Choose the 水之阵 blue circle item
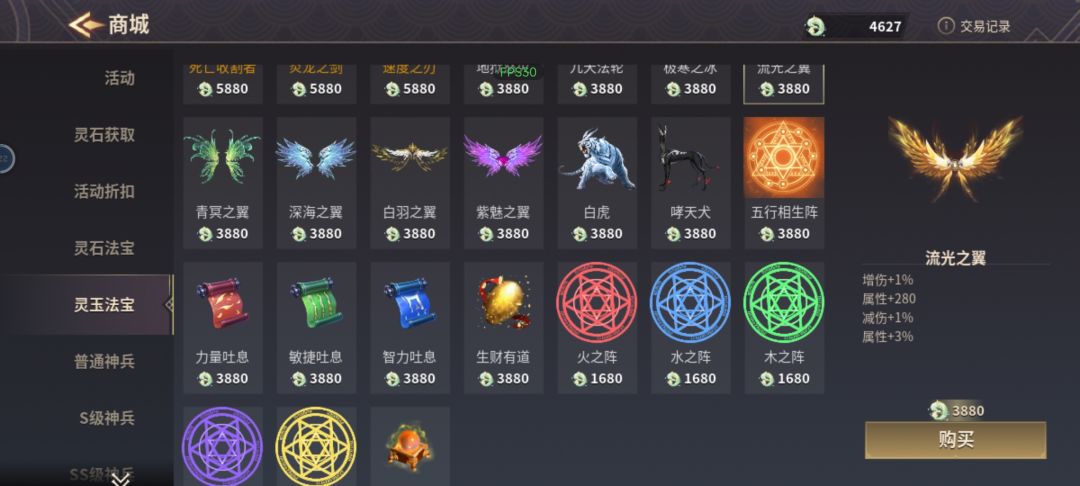Screen dimensions: 1080x486 click(x=691, y=328)
